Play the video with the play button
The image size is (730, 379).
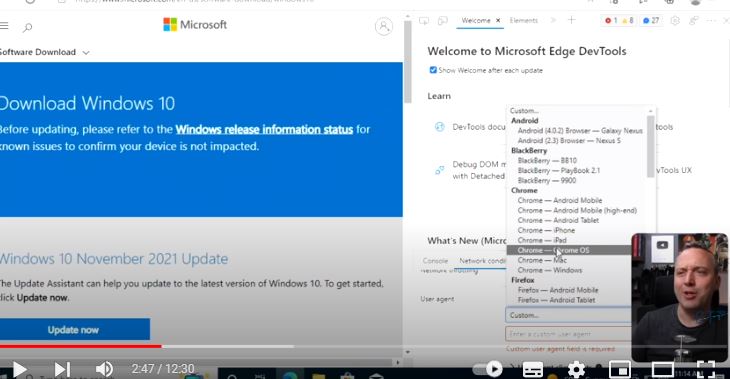(19, 369)
